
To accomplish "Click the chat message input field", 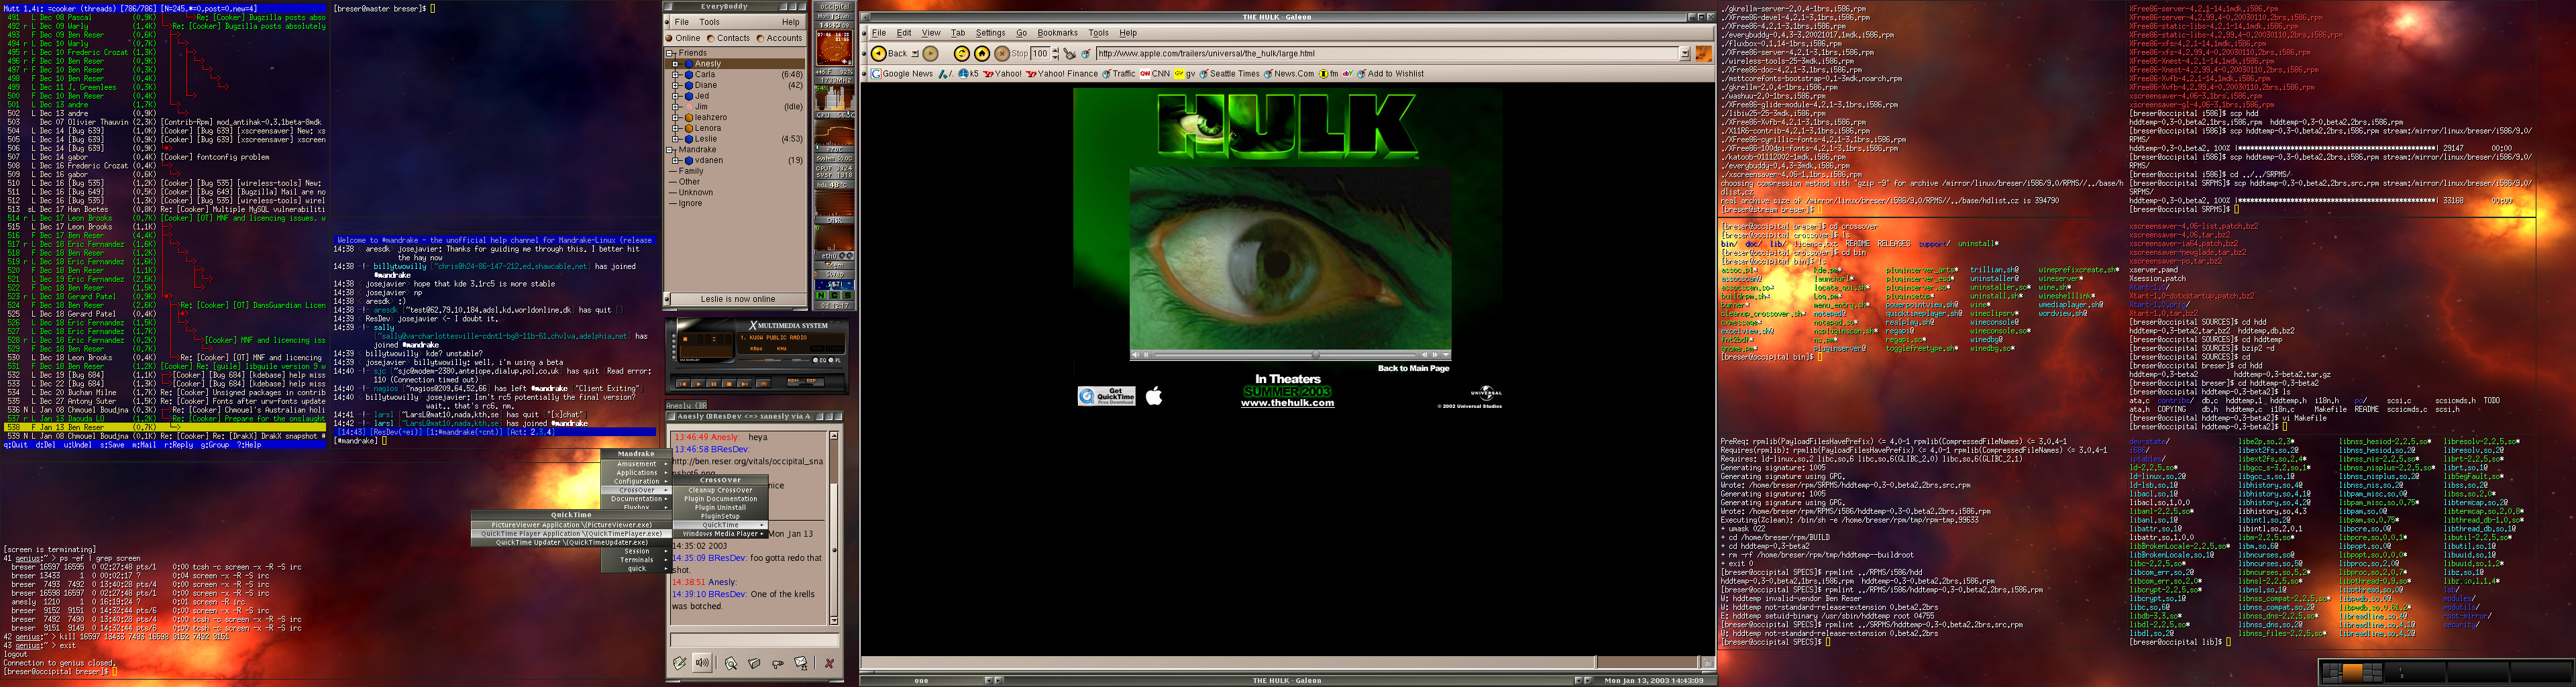I will (x=754, y=640).
